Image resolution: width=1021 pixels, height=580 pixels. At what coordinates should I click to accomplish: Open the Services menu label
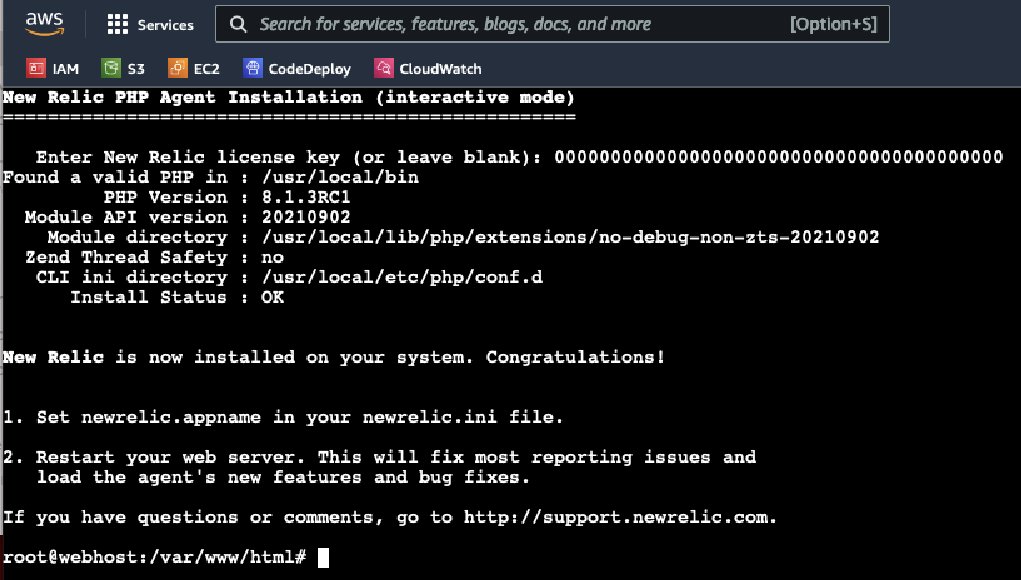(x=165, y=25)
